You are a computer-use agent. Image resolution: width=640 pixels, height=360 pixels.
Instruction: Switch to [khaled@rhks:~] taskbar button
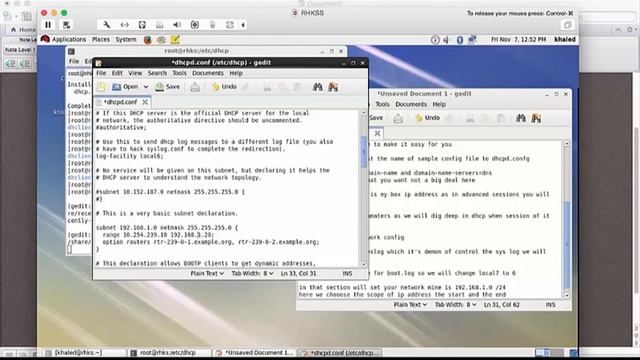click(84, 353)
